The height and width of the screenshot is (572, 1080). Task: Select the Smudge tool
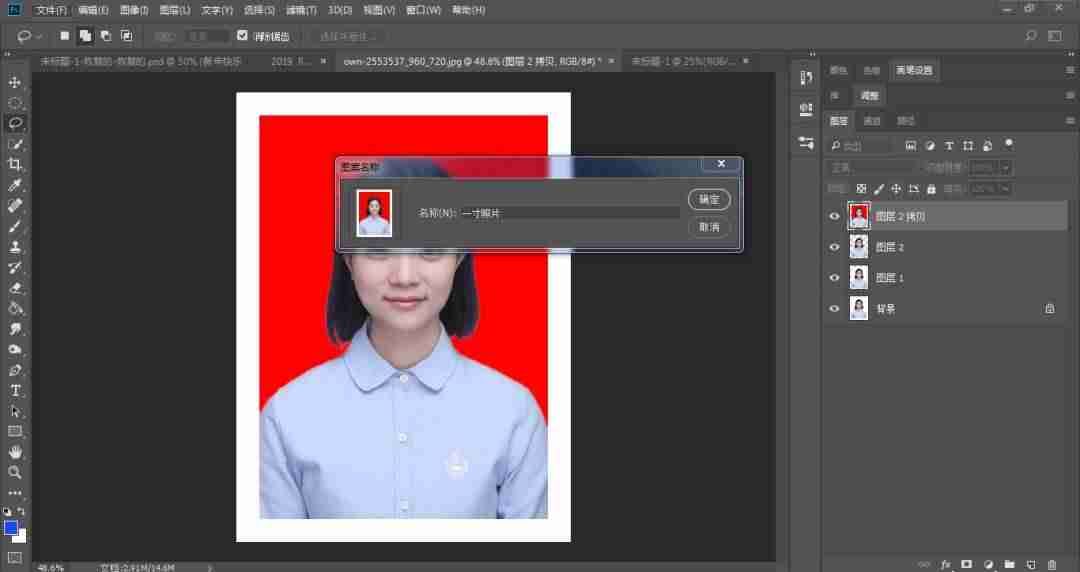tap(14, 329)
